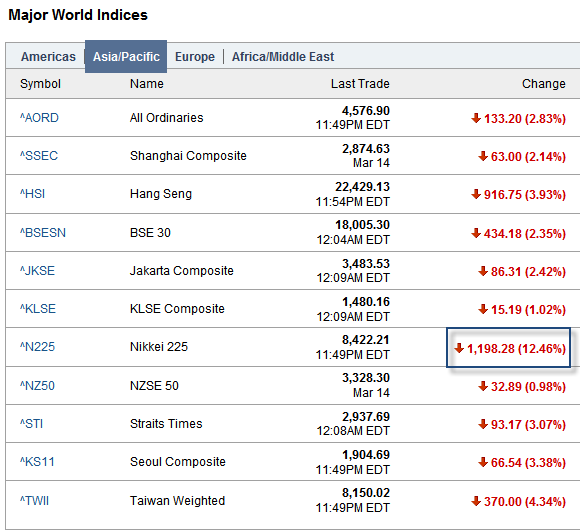Open the ^JKSE Jakarta symbol
The height and width of the screenshot is (532, 580).
[37, 271]
